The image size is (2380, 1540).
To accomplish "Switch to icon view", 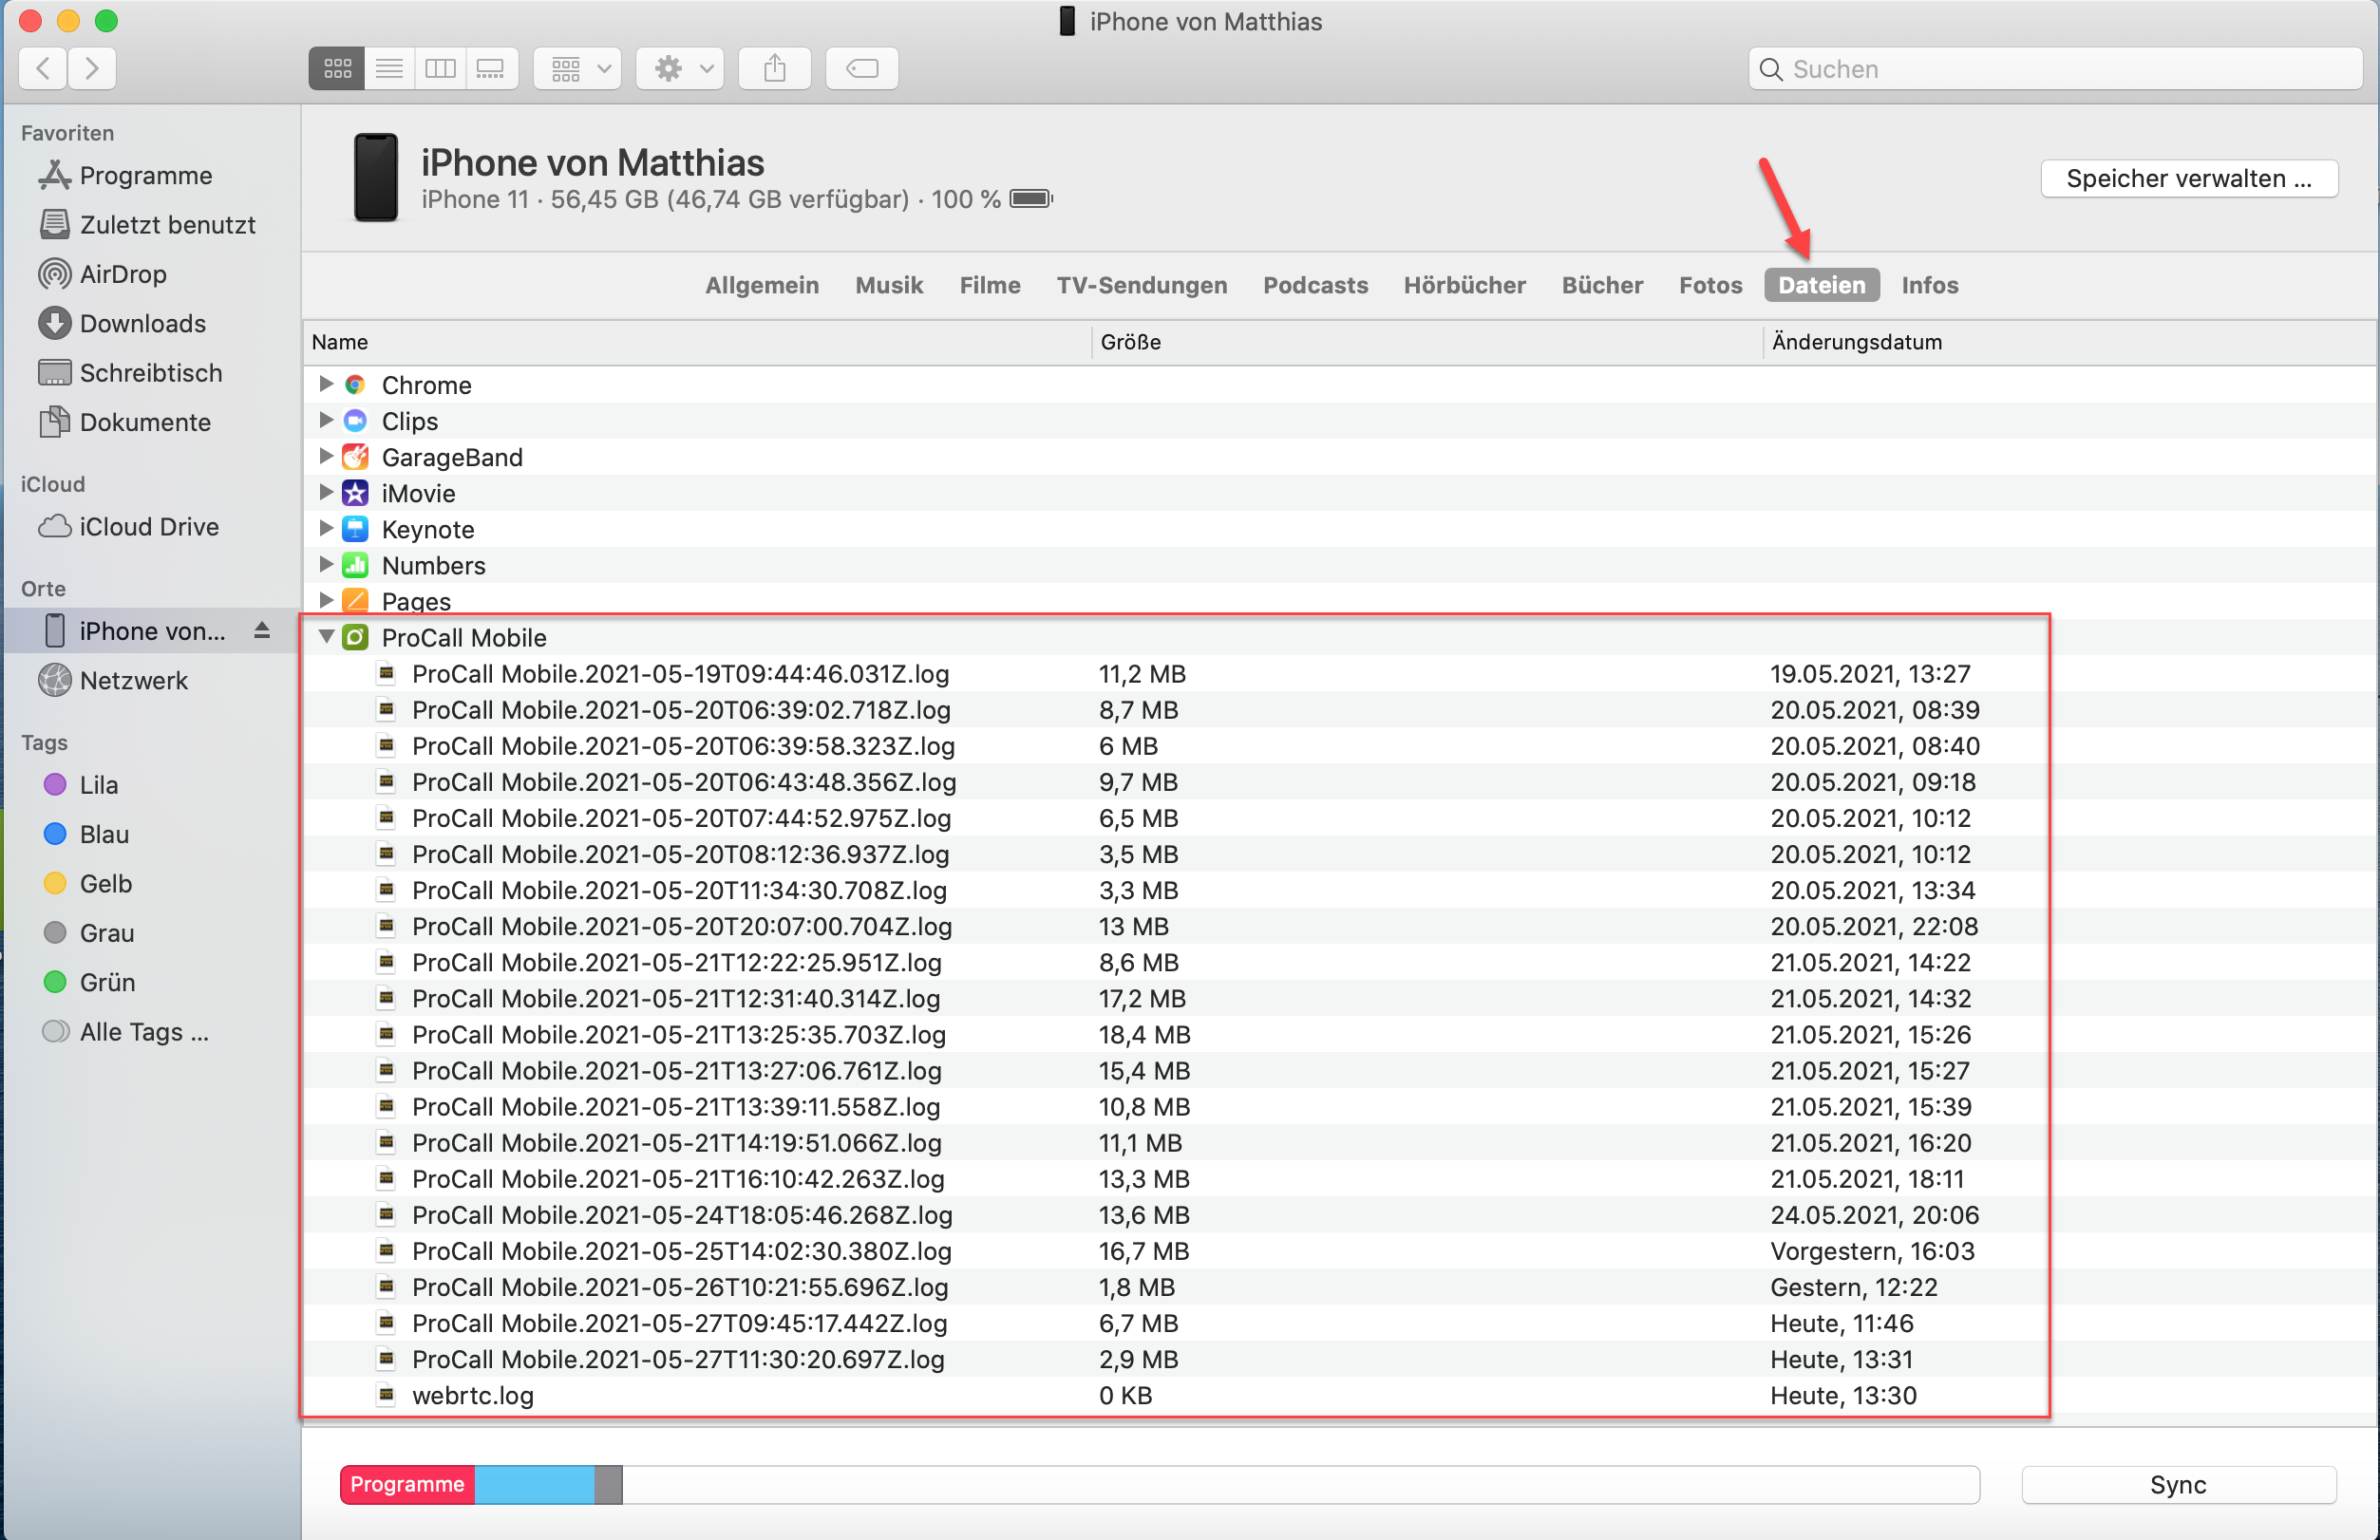I will point(337,69).
